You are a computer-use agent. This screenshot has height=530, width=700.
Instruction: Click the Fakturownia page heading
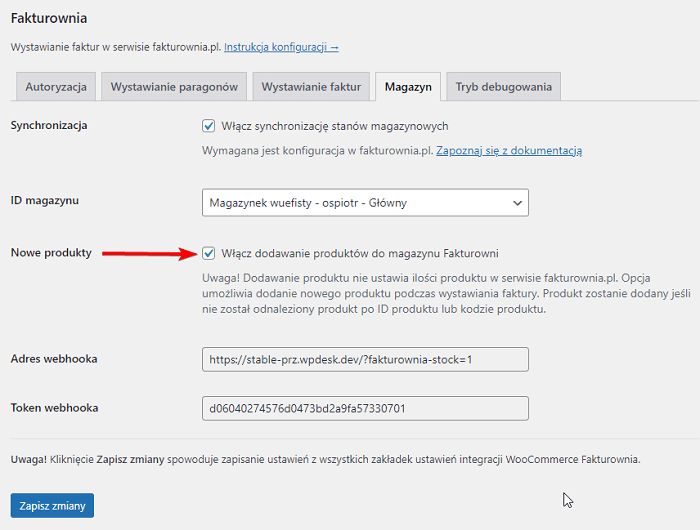(x=49, y=18)
